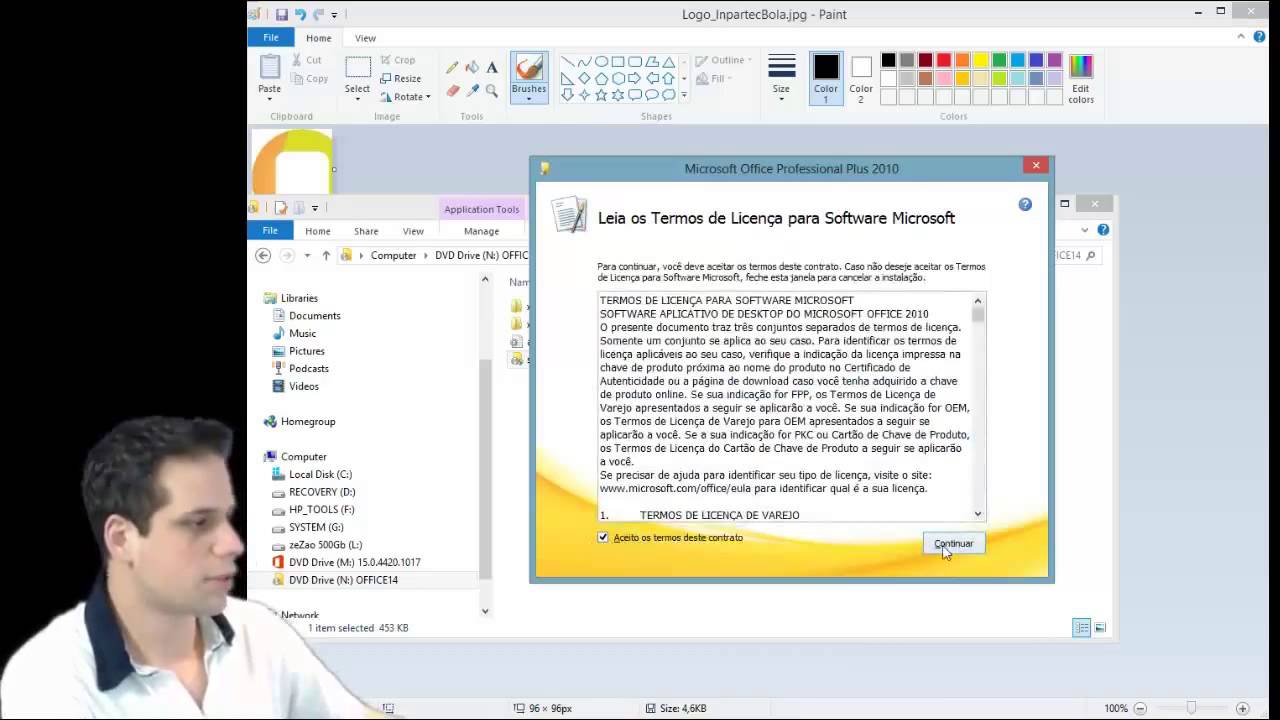Image resolution: width=1280 pixels, height=720 pixels.
Task: Open the Explorer File menu
Action: point(270,231)
